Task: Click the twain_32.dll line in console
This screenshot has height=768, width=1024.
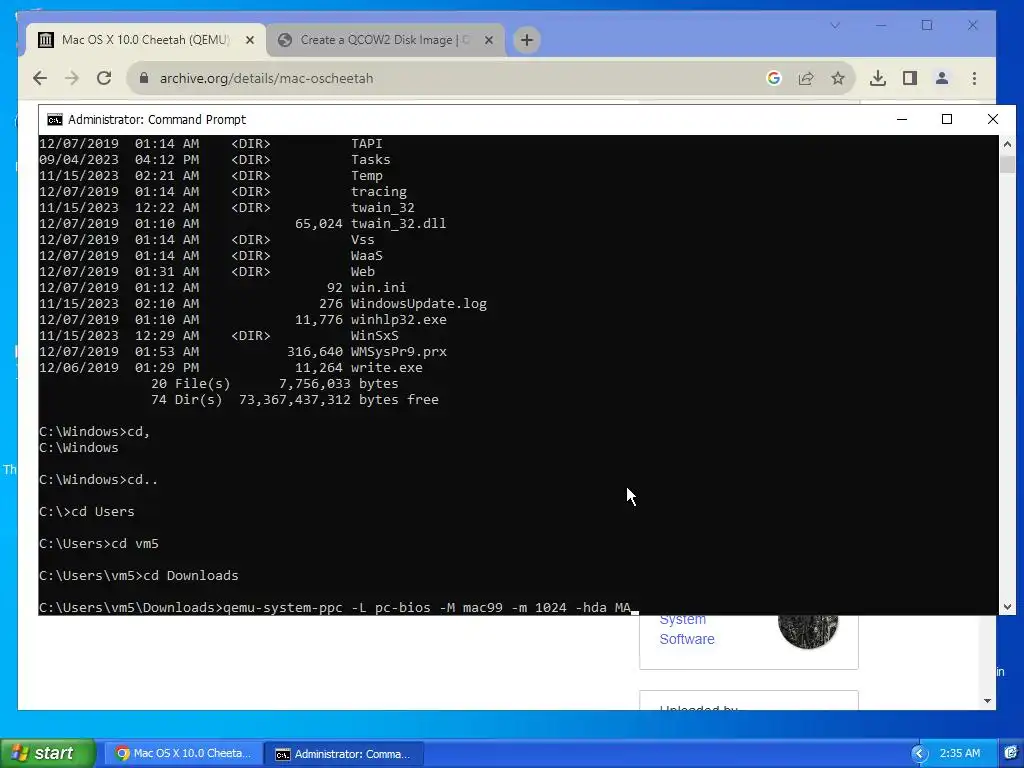Action: pos(243,223)
